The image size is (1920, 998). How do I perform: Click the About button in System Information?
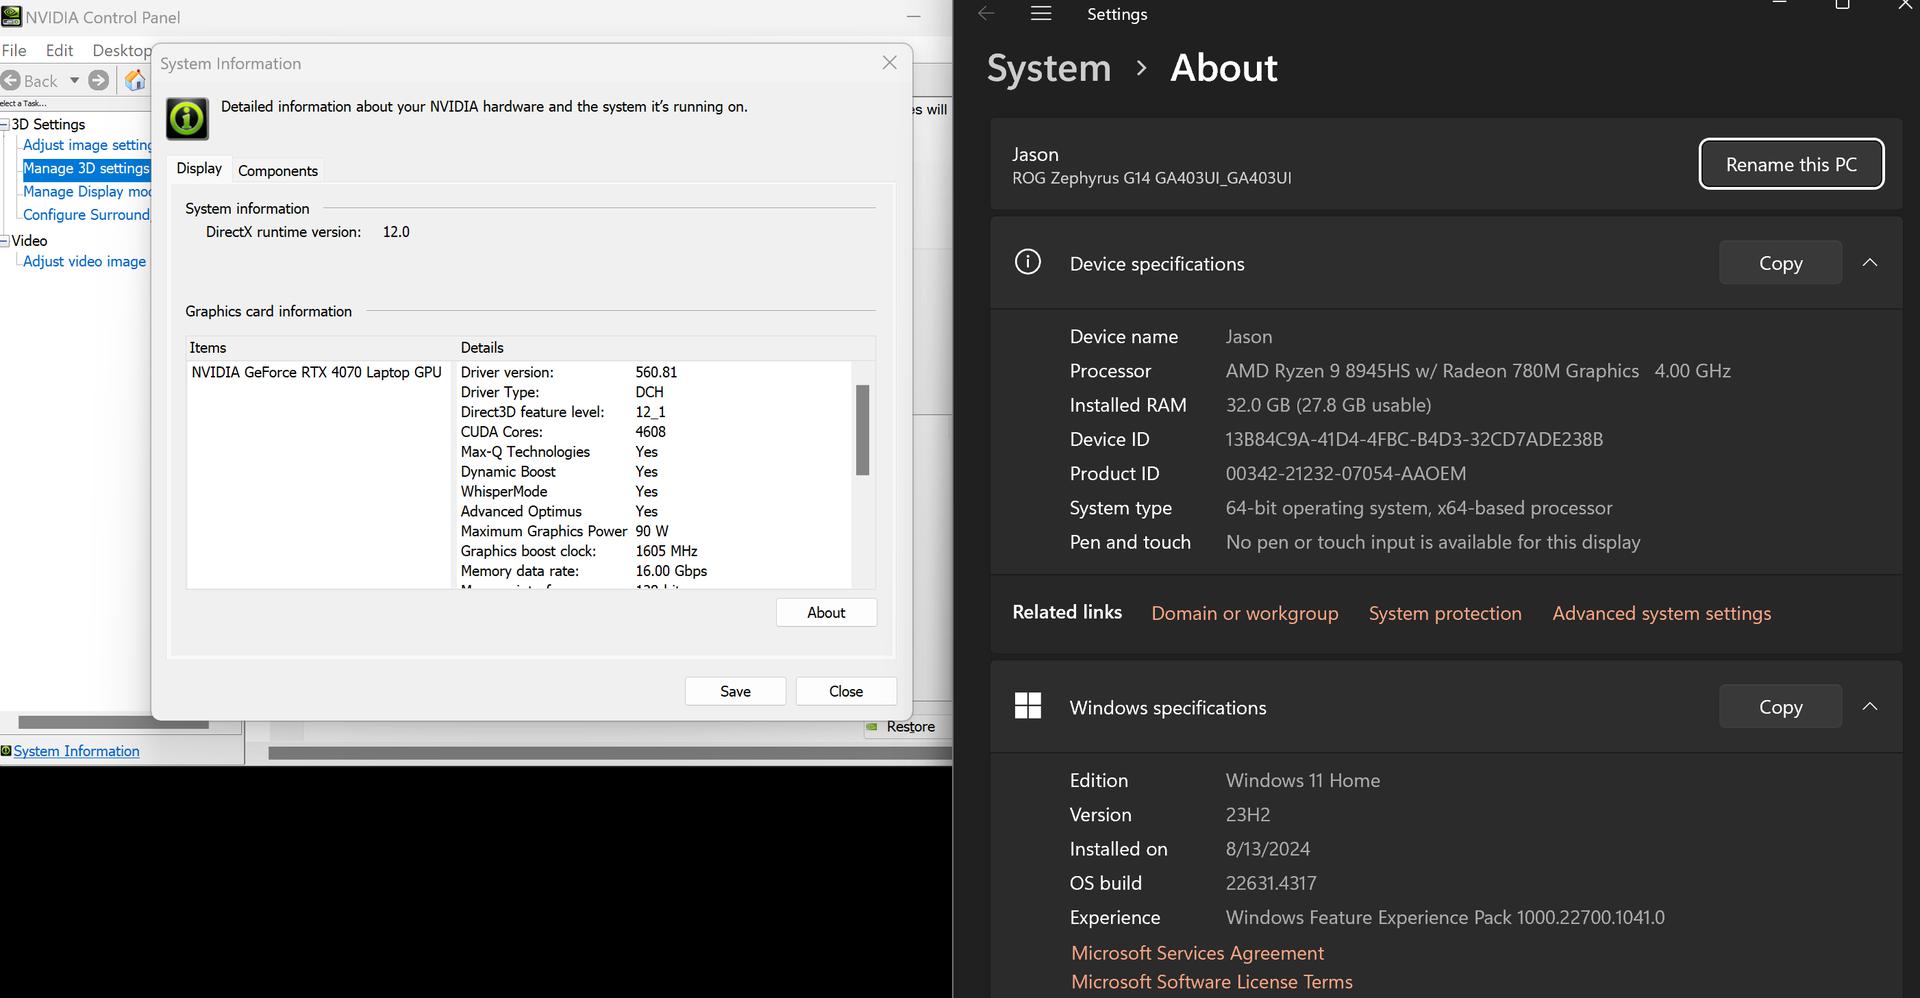coord(826,612)
